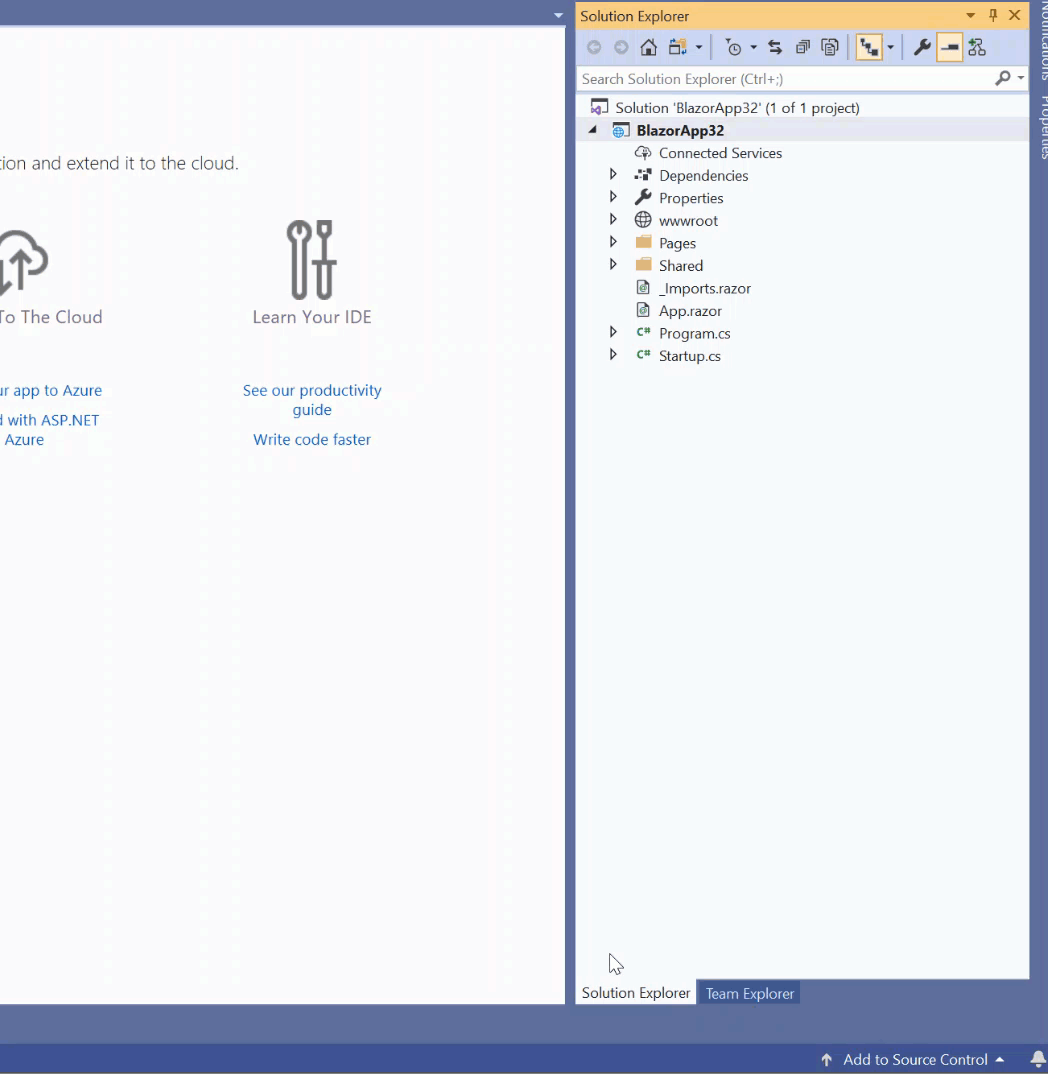The image size is (1048, 1074).
Task: Click the Learn Your IDE tools icon
Action: click(x=311, y=260)
